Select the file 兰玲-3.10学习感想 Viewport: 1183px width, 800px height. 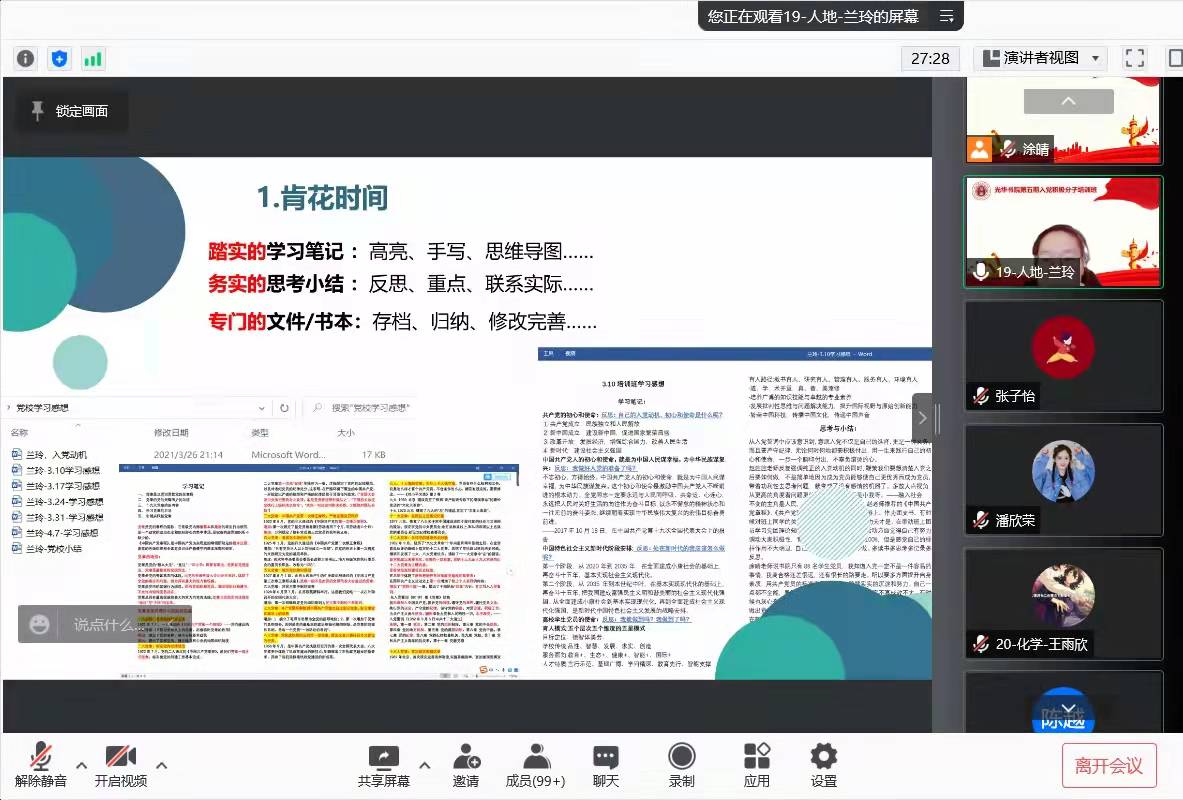56,470
